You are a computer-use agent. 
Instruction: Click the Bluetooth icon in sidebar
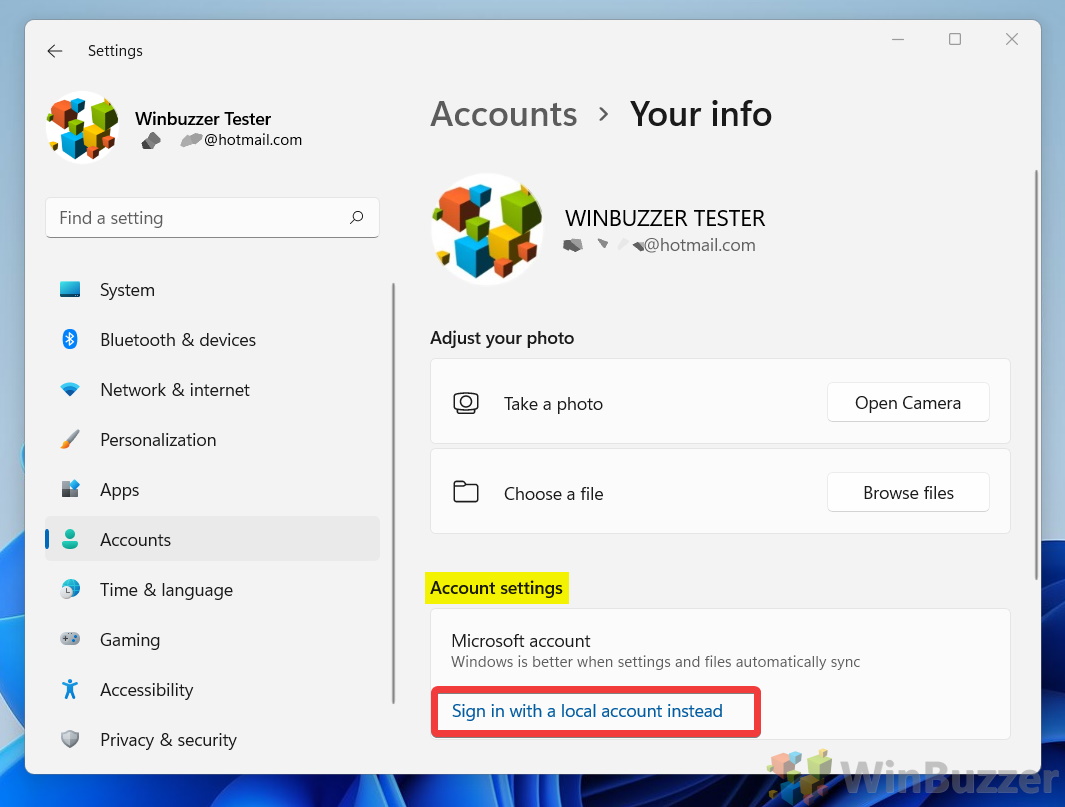tap(70, 339)
